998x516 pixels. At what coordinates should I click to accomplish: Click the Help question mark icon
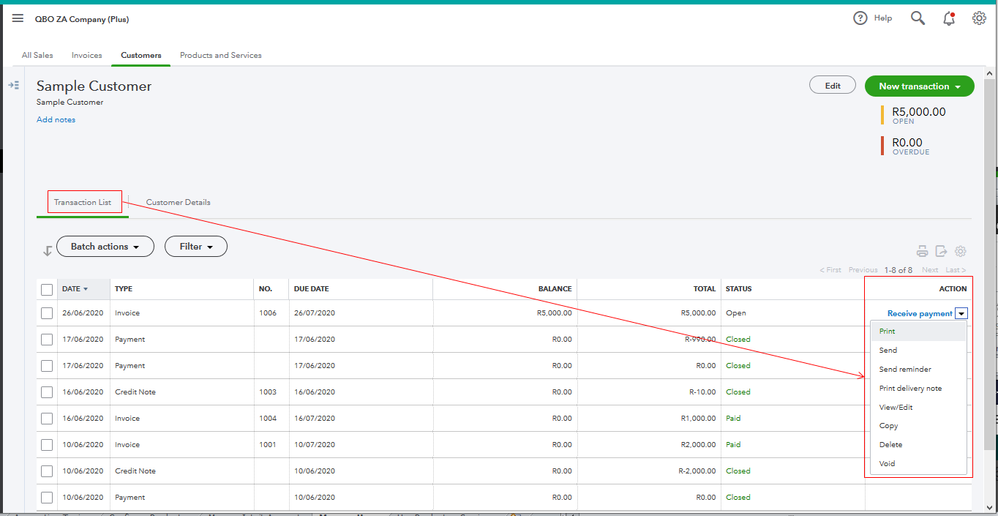tap(860, 18)
